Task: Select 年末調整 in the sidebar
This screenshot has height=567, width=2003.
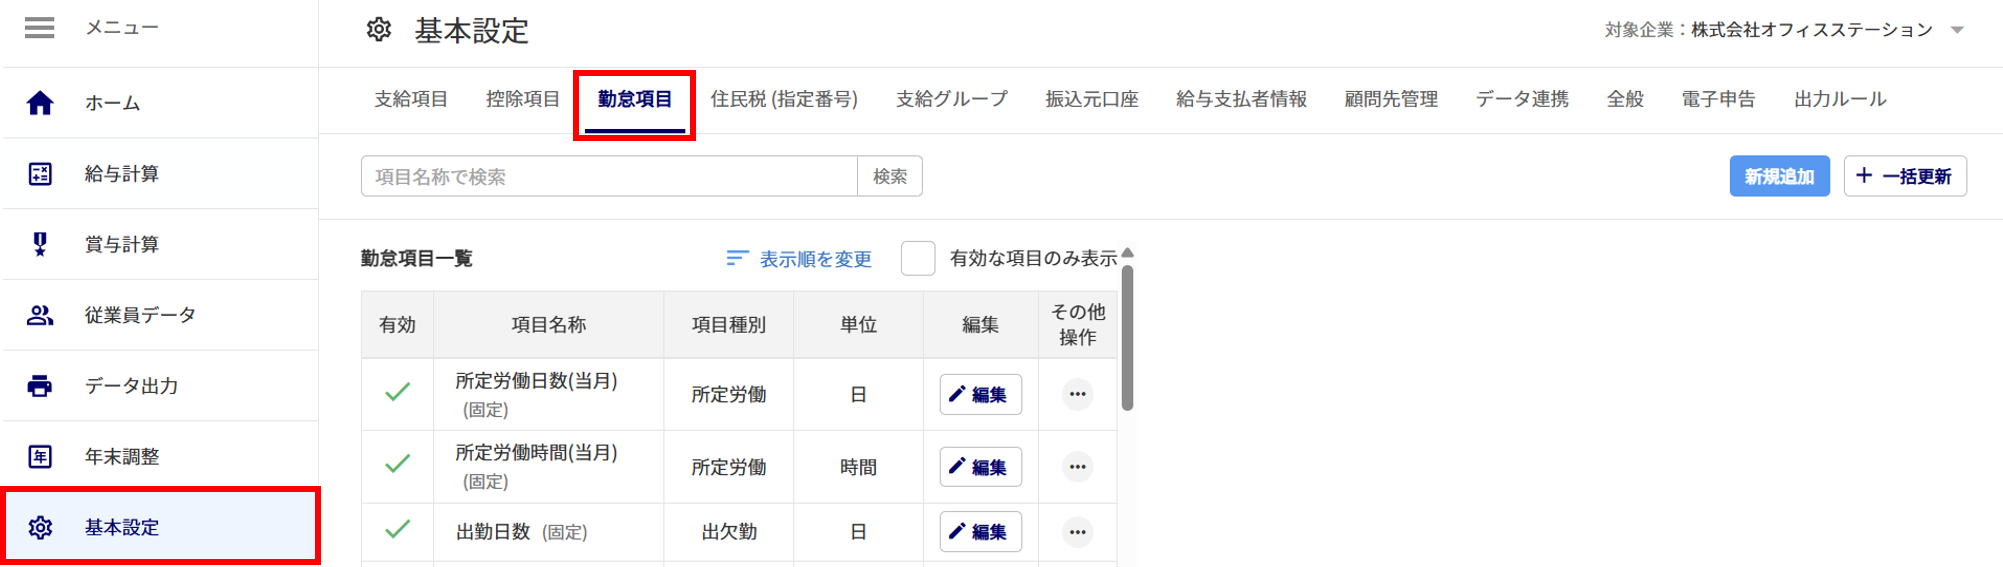Action: pos(160,457)
